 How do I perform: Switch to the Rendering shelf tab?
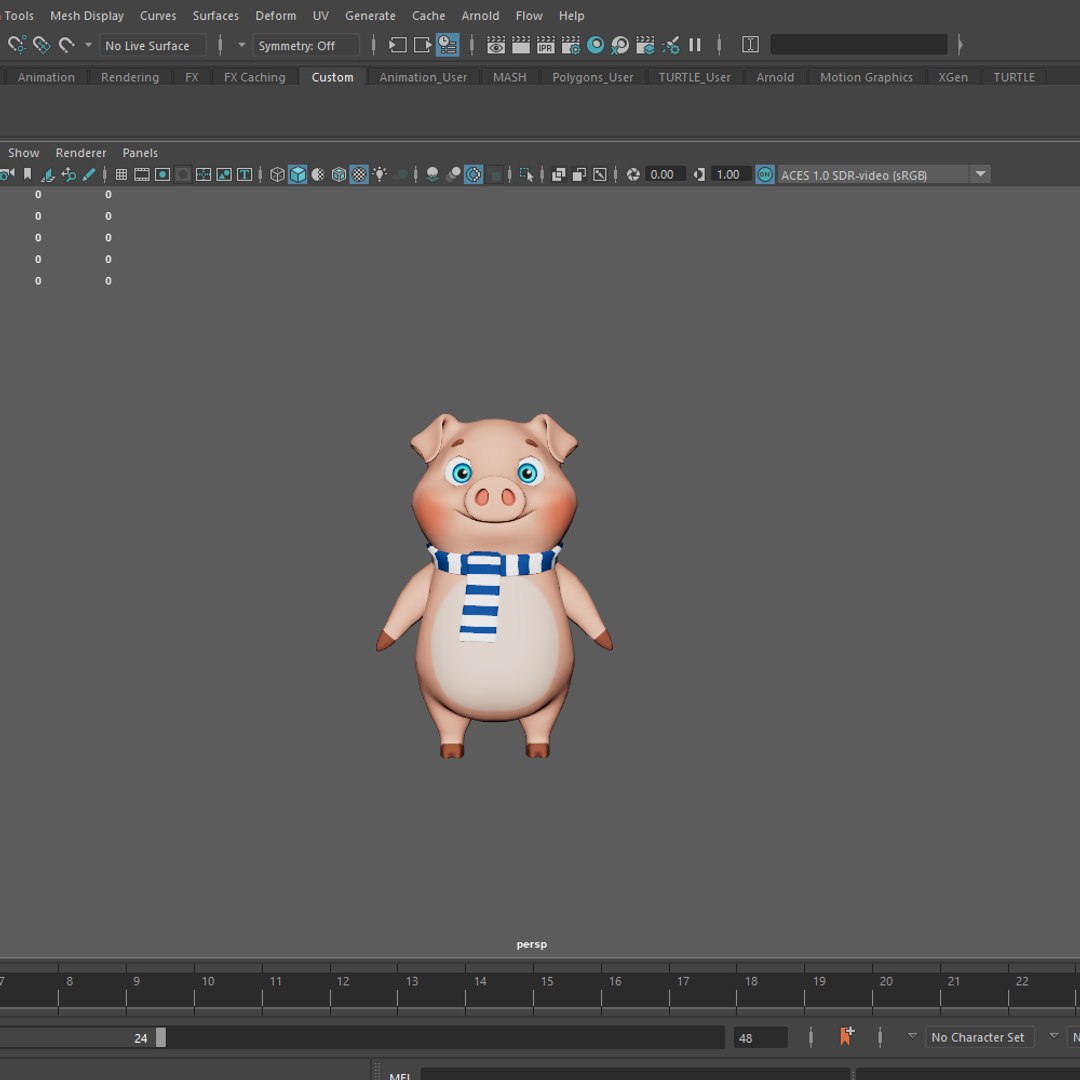click(x=129, y=77)
